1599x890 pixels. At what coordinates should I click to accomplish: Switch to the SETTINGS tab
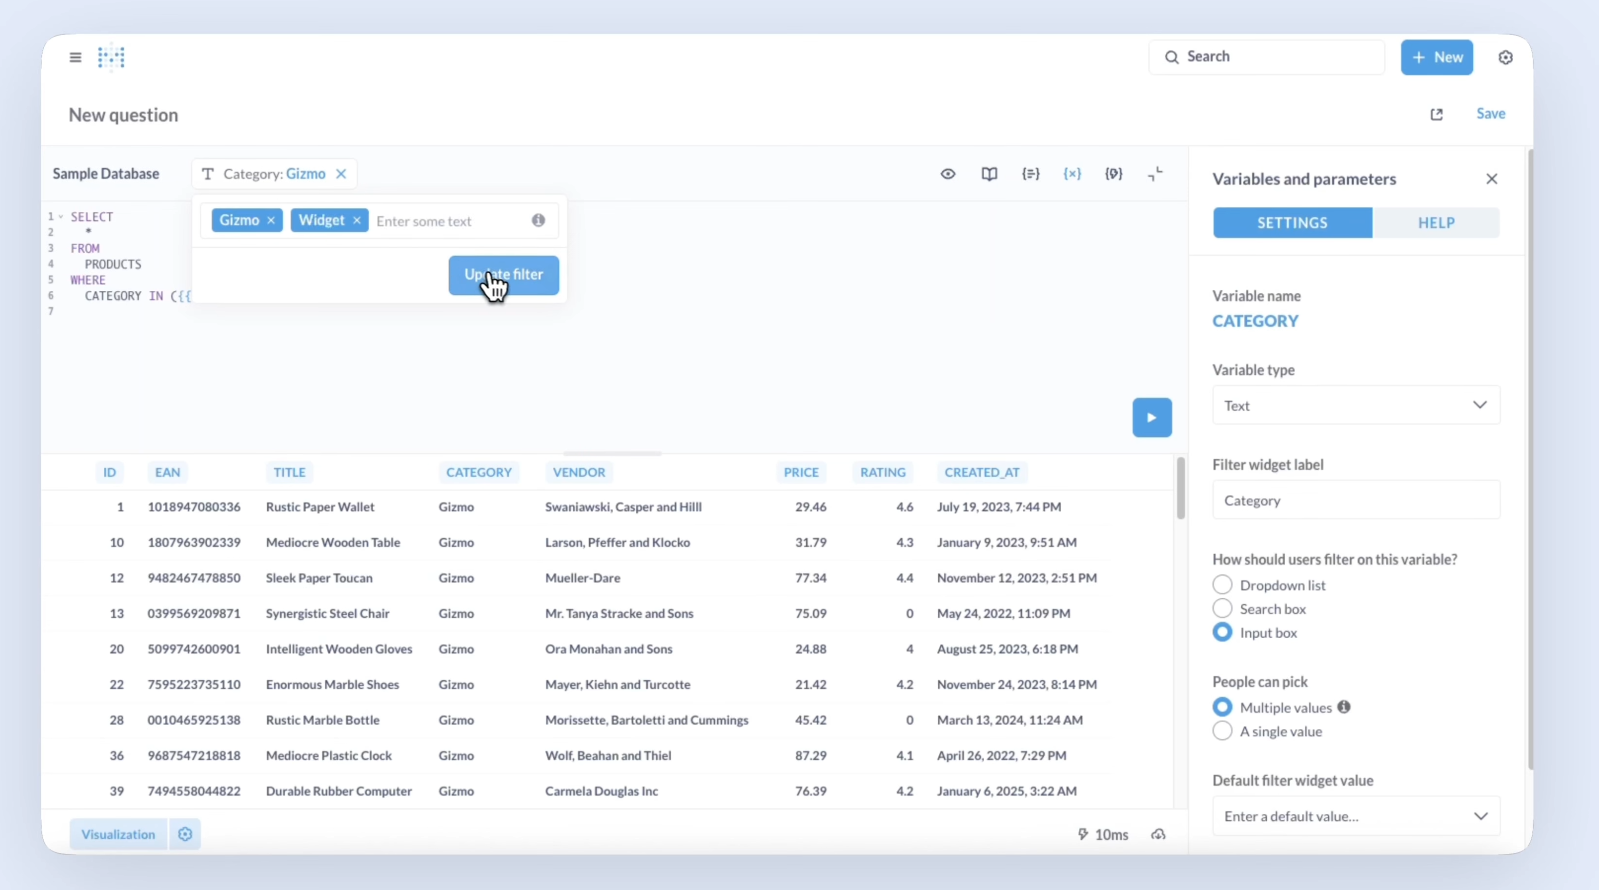pos(1292,223)
